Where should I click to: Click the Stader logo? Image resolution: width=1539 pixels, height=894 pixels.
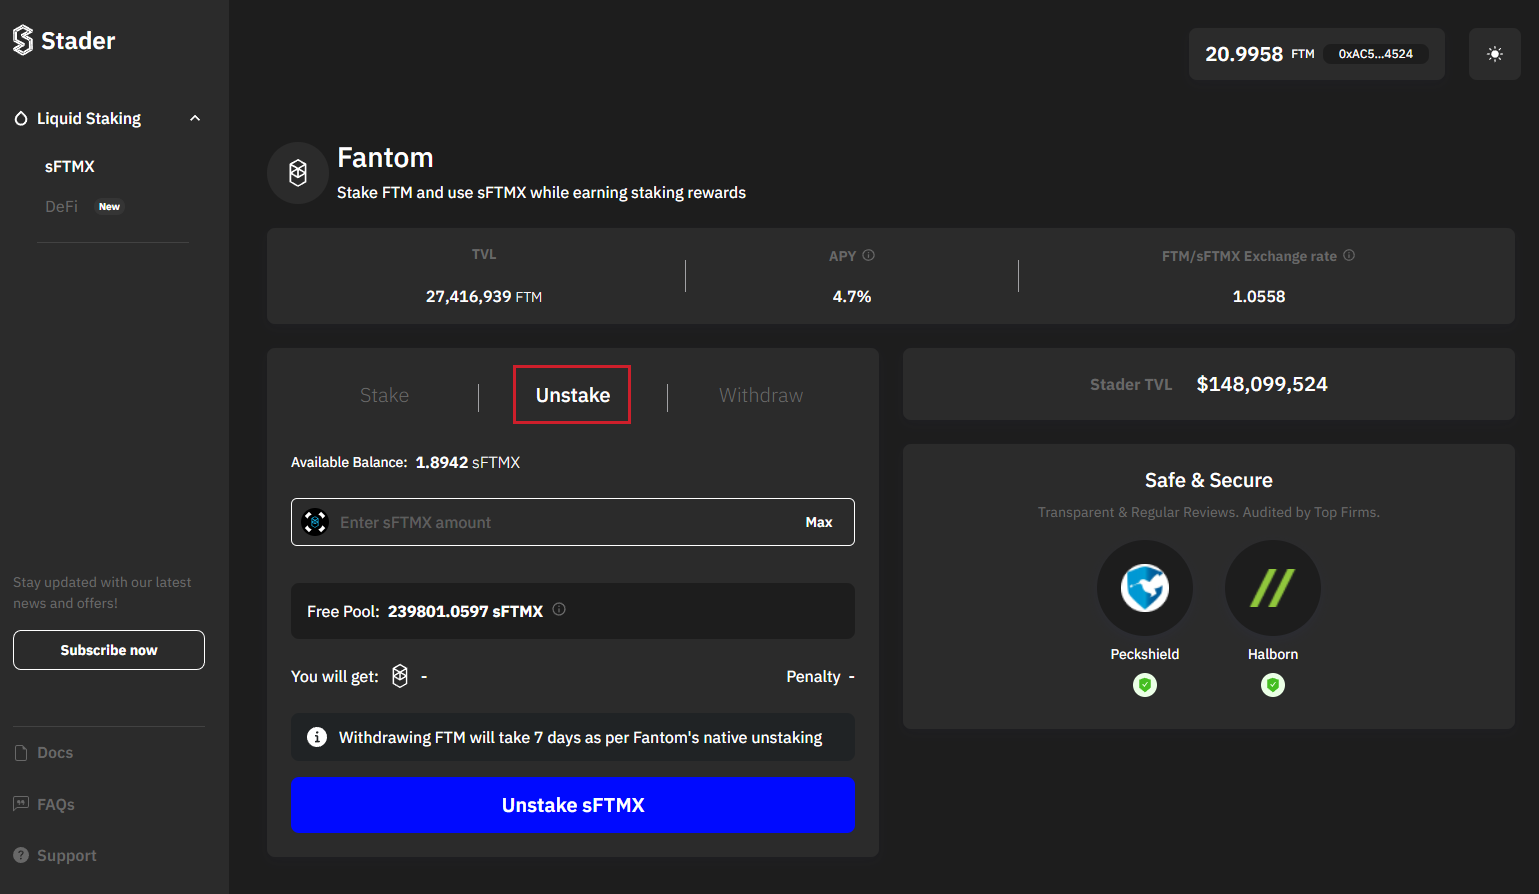(x=22, y=40)
